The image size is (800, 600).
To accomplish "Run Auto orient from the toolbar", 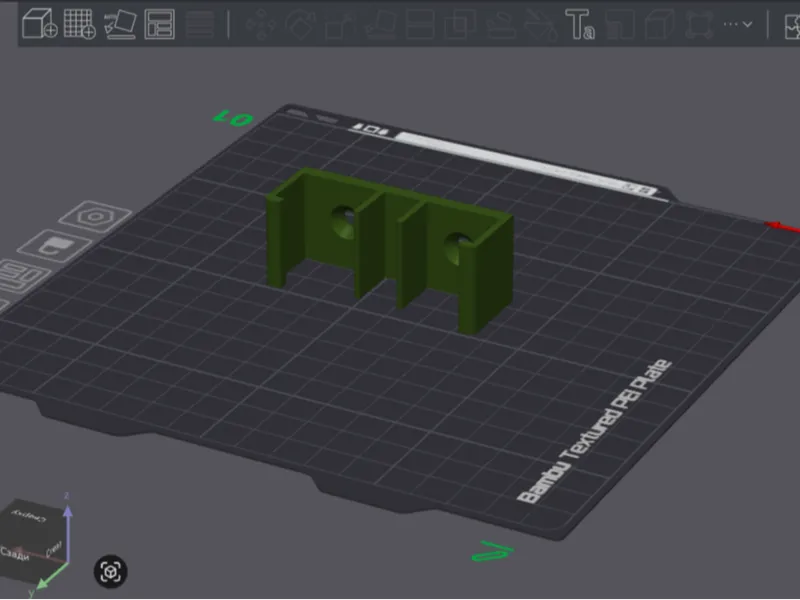I will tap(120, 23).
